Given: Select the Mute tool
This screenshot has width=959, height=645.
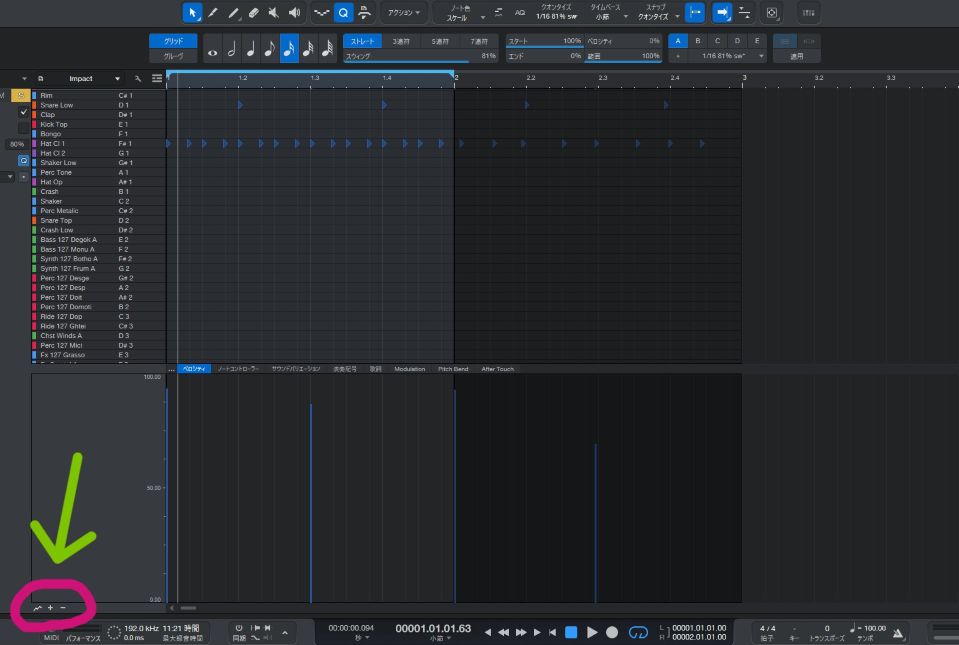Looking at the screenshot, I should [273, 13].
